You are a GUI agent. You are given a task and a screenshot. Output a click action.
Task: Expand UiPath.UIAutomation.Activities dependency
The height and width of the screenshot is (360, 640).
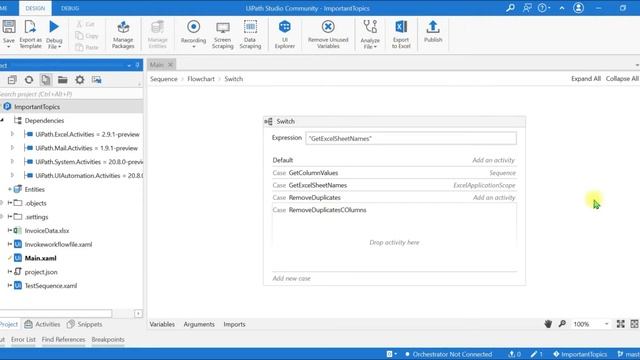point(12,176)
